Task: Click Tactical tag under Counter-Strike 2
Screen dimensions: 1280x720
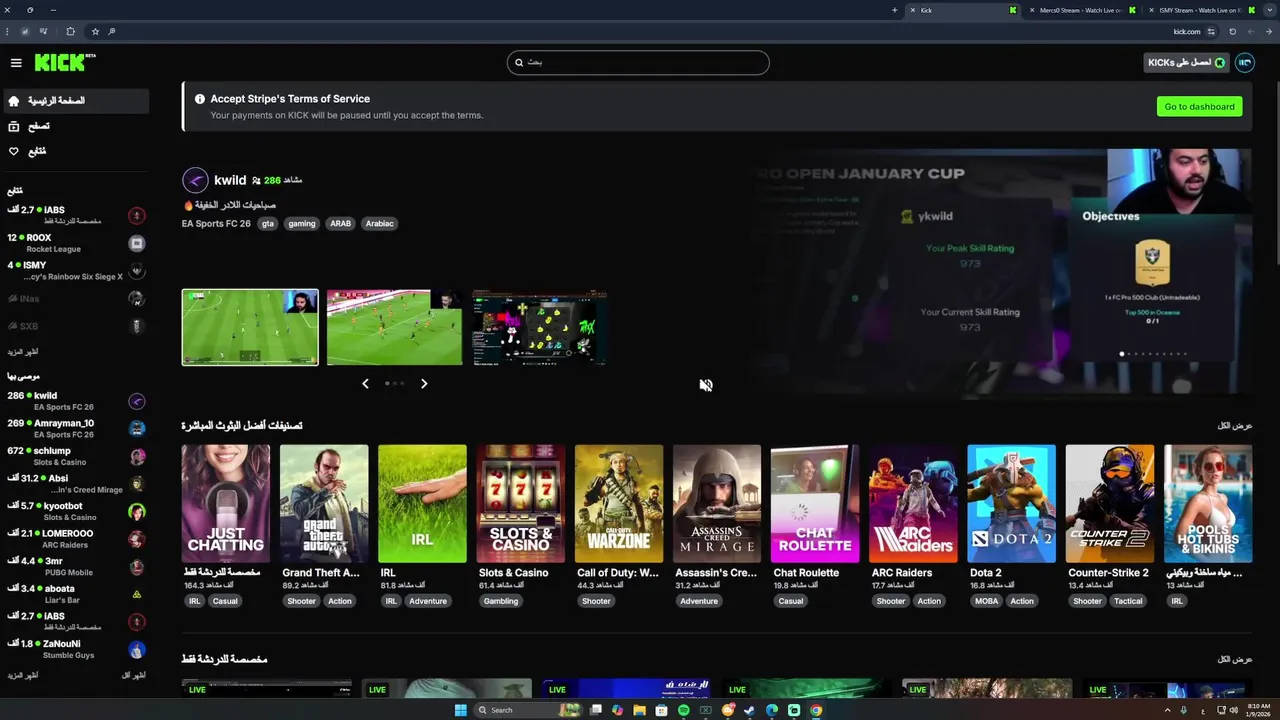Action: coord(1128,601)
